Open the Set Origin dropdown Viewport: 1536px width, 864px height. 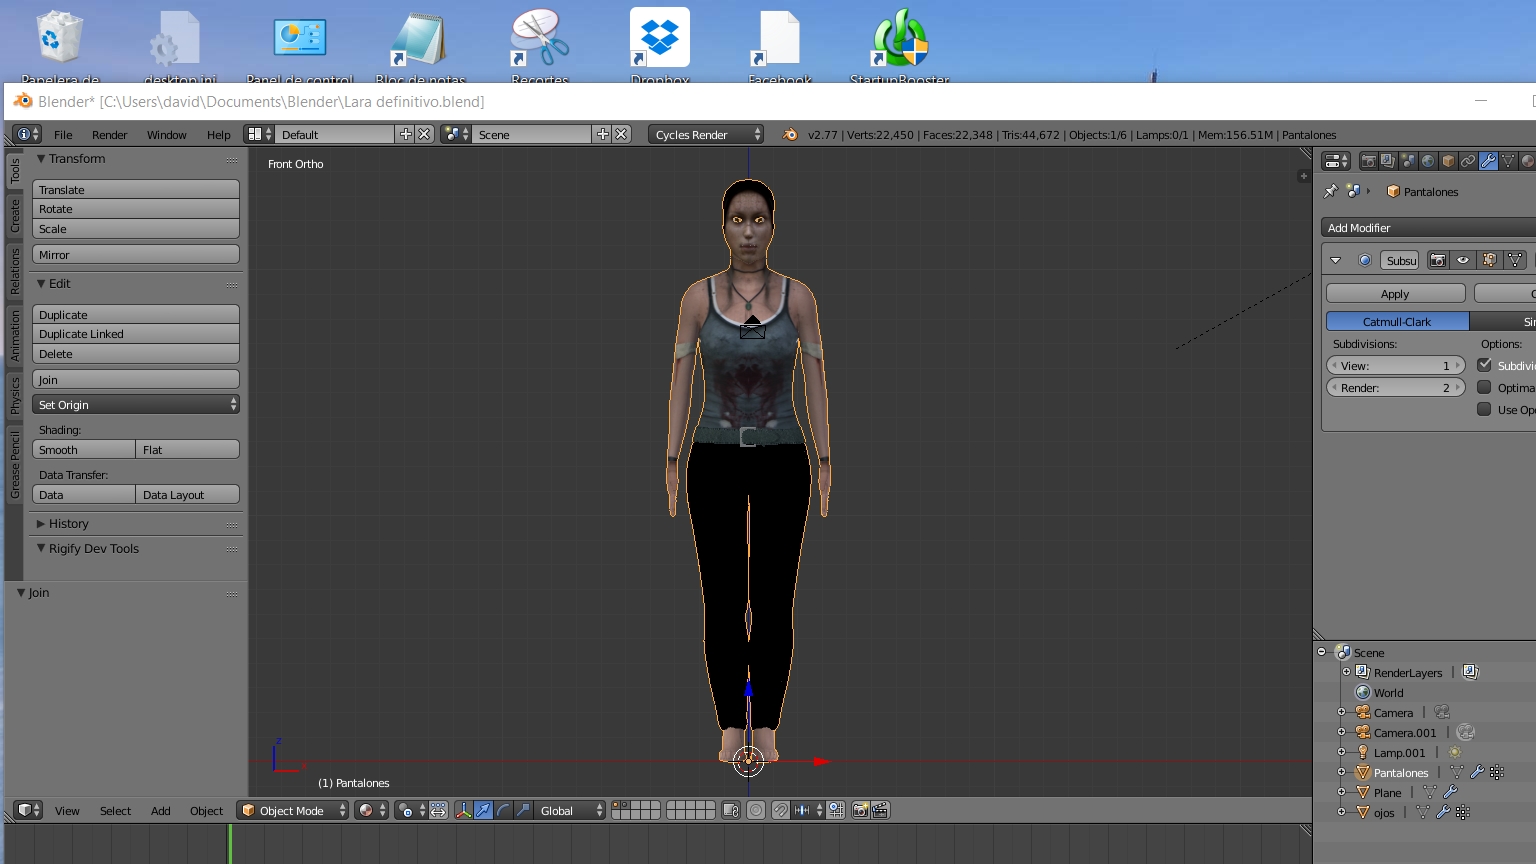(136, 404)
